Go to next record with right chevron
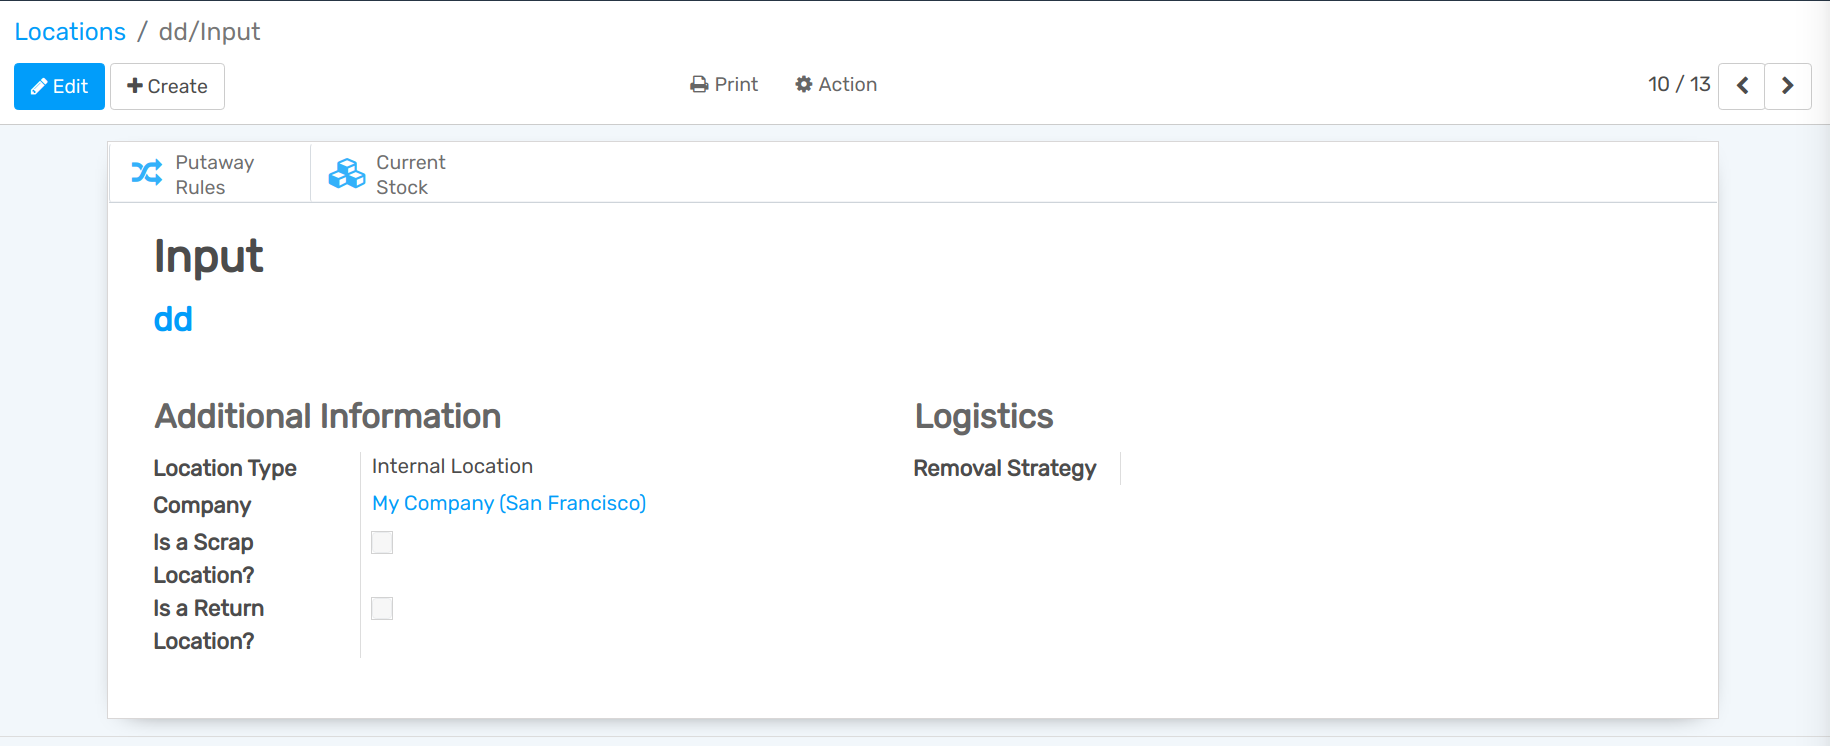Screen dimensions: 1830x746 [1788, 86]
